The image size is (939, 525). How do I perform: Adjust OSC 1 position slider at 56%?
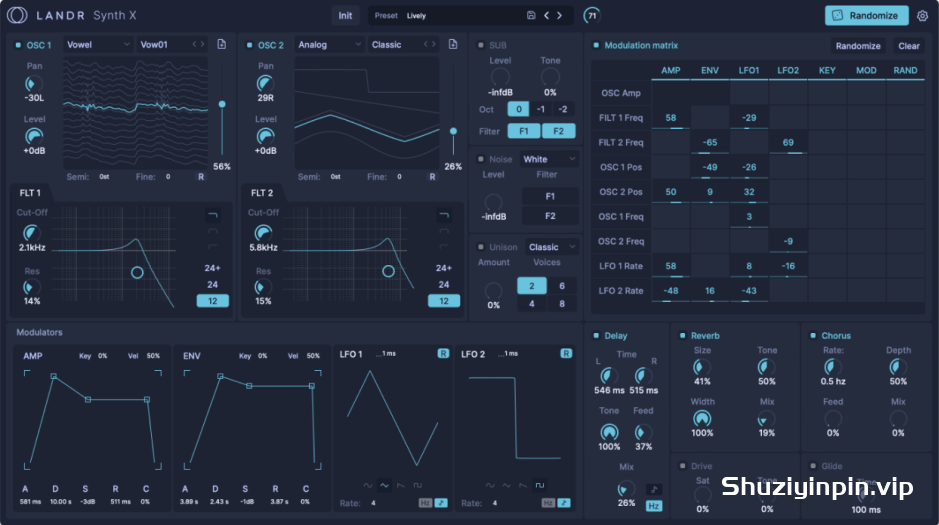(x=222, y=104)
